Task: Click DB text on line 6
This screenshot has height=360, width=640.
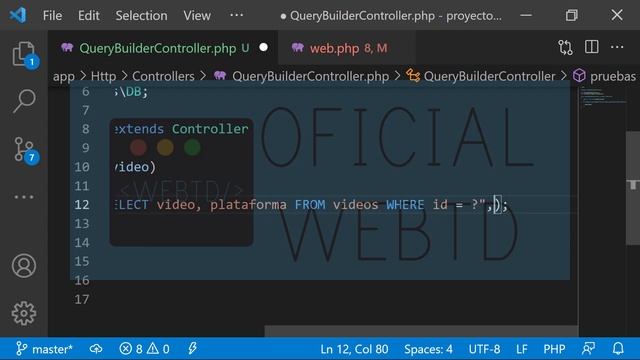Action: click(x=133, y=91)
